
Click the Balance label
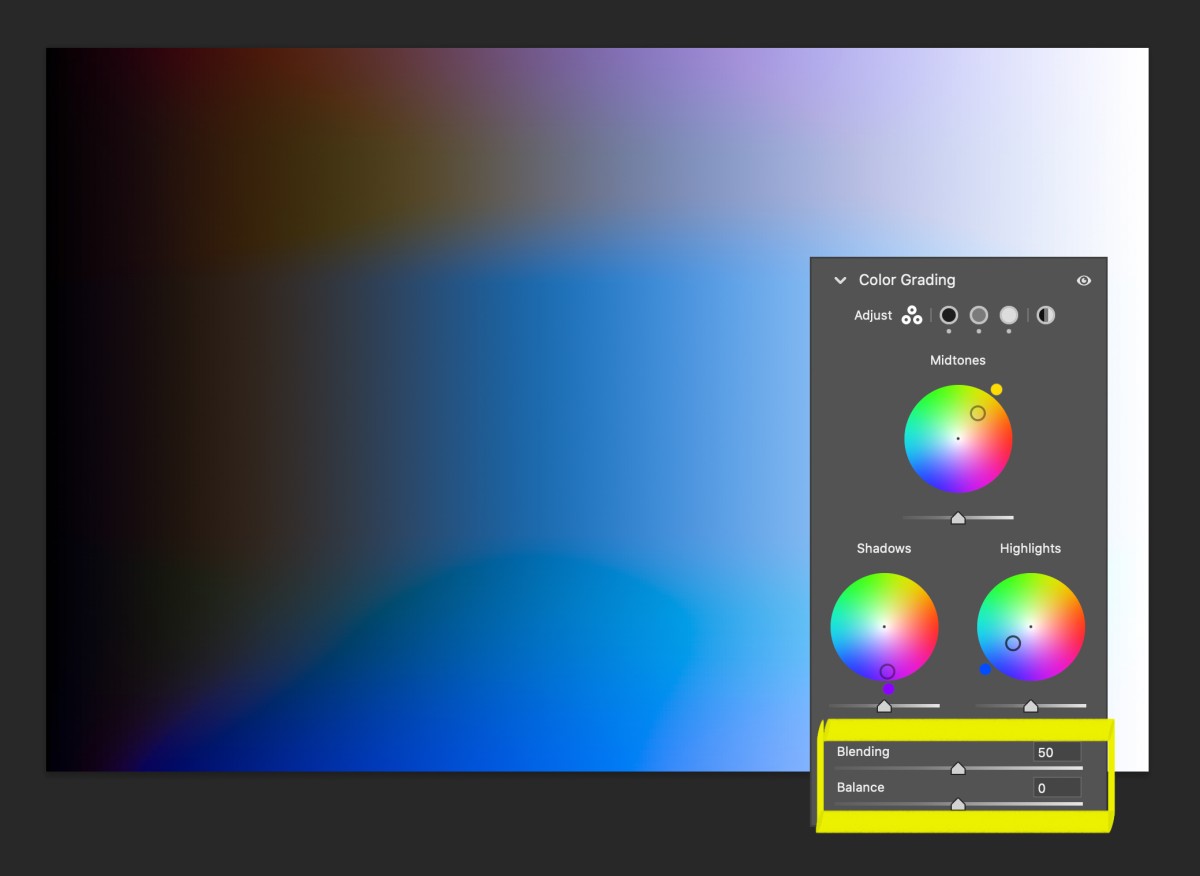(860, 787)
